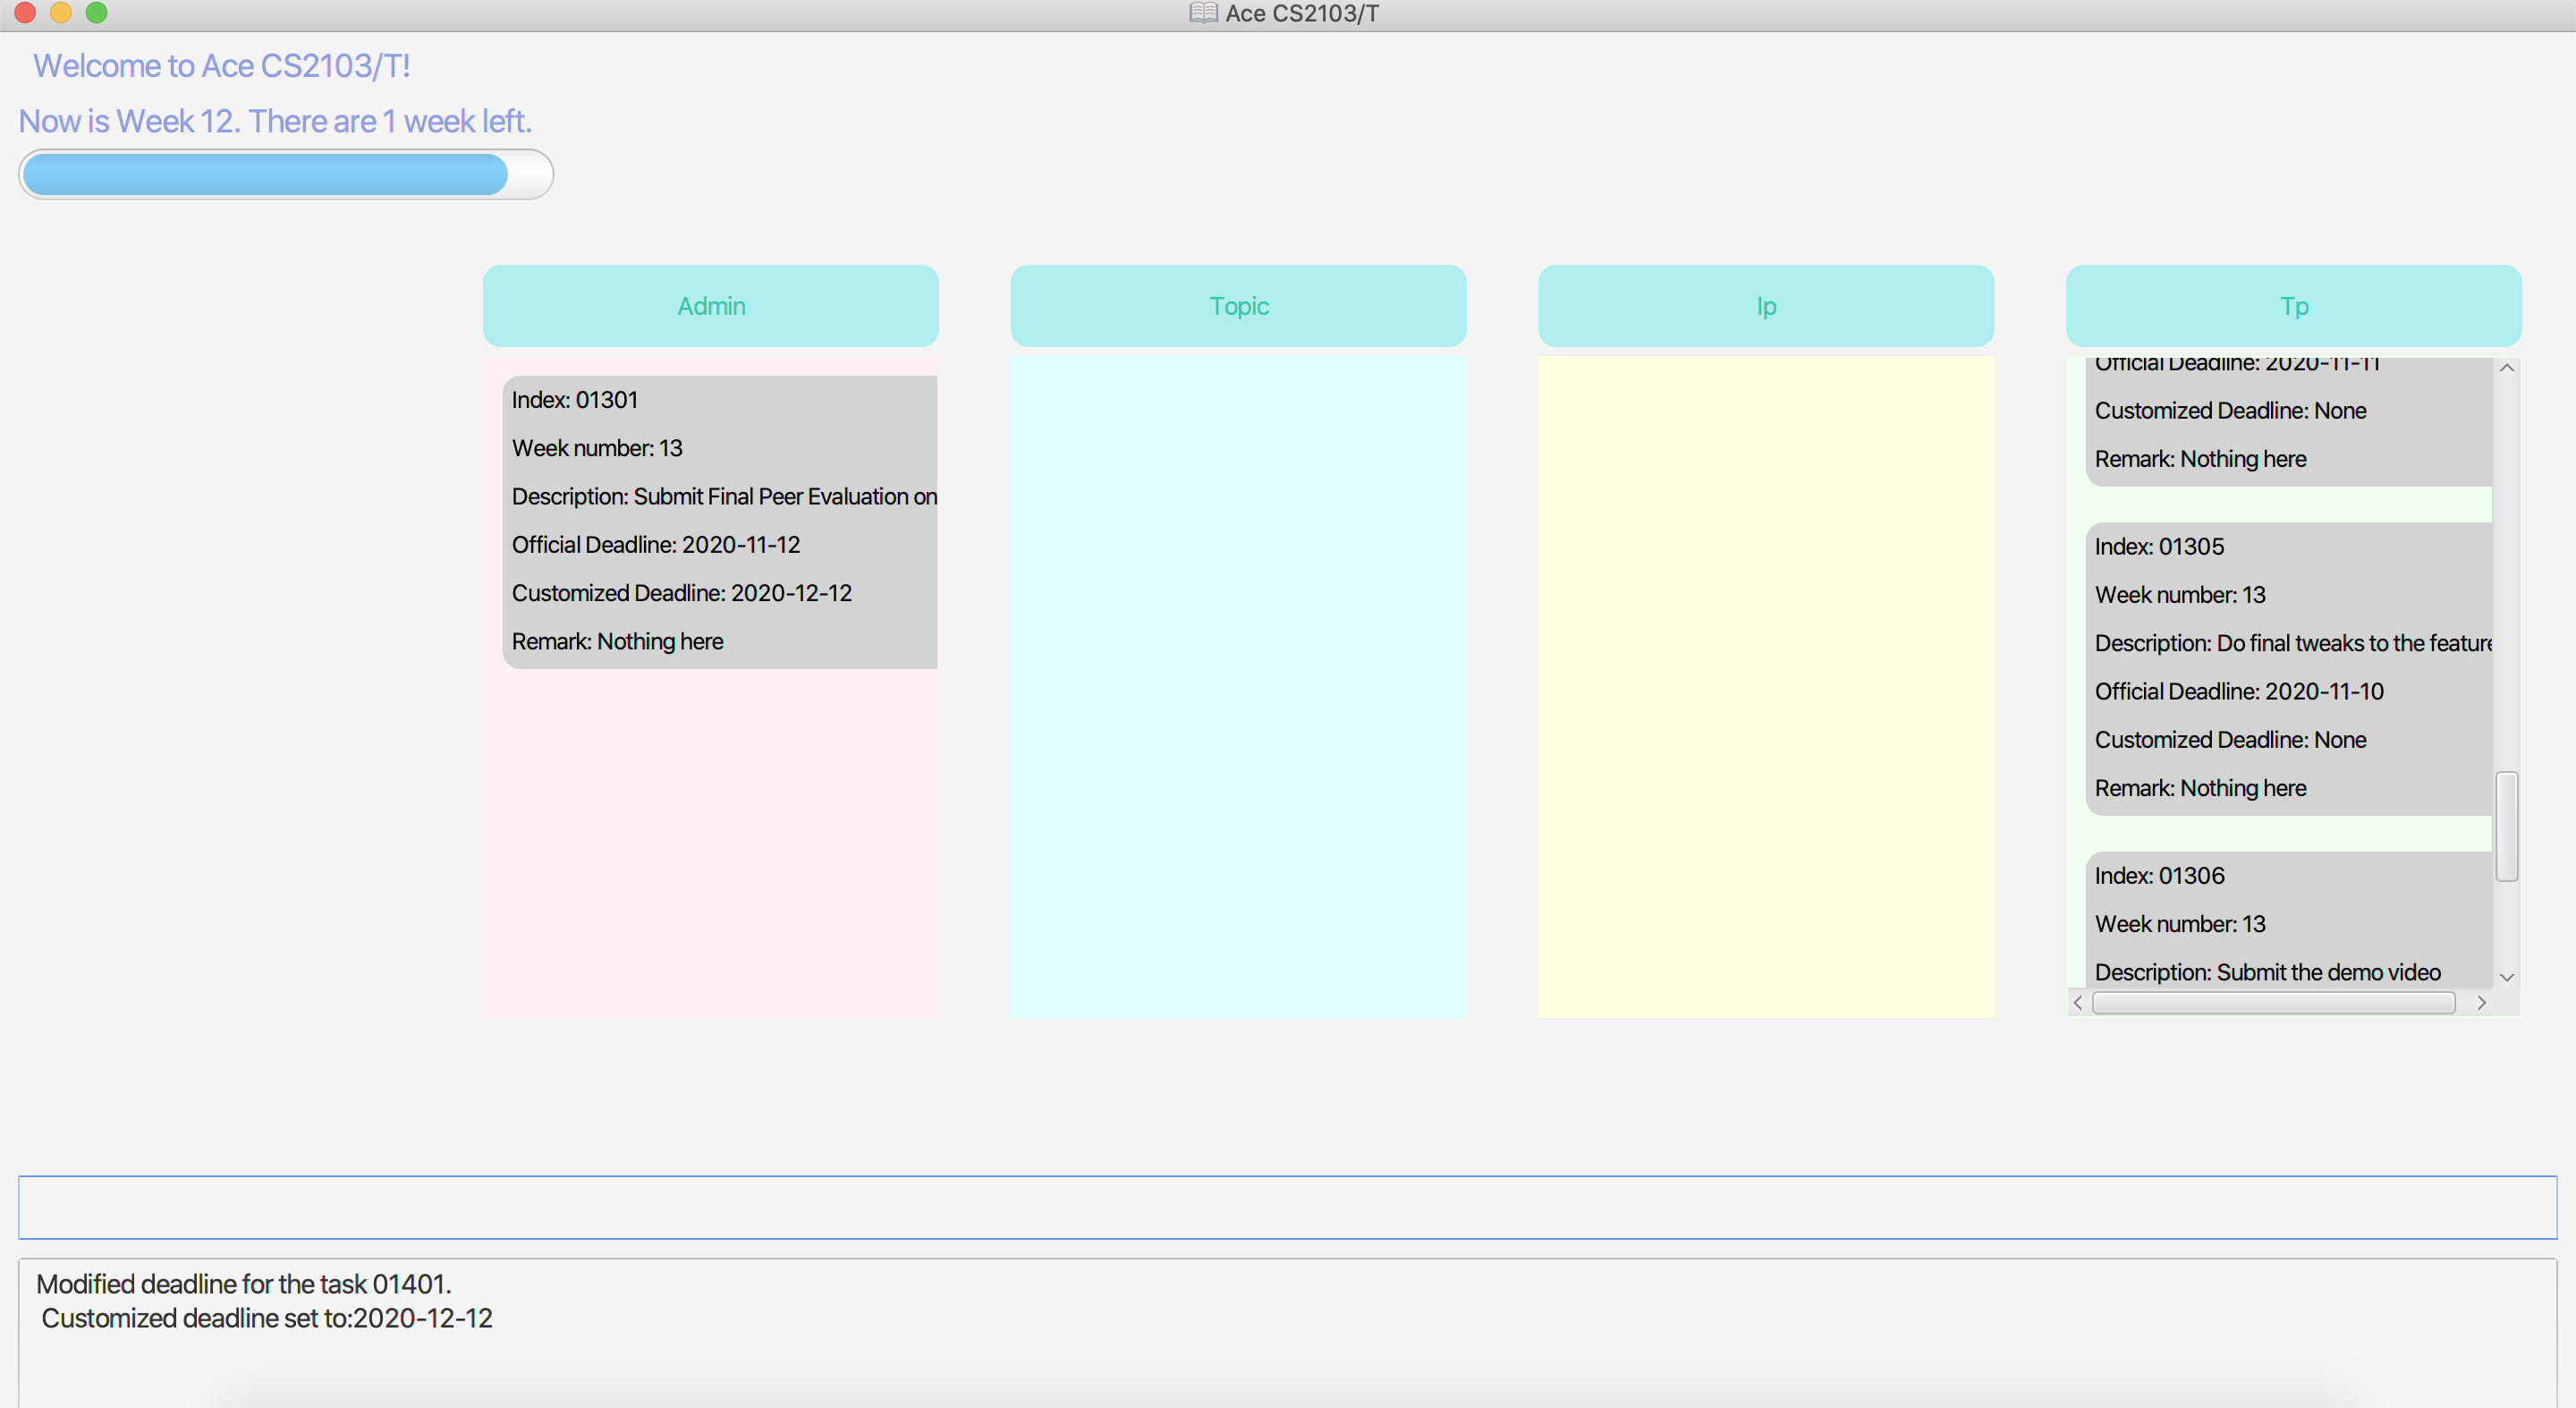
Task: Select the Topic category header
Action: click(x=1238, y=306)
